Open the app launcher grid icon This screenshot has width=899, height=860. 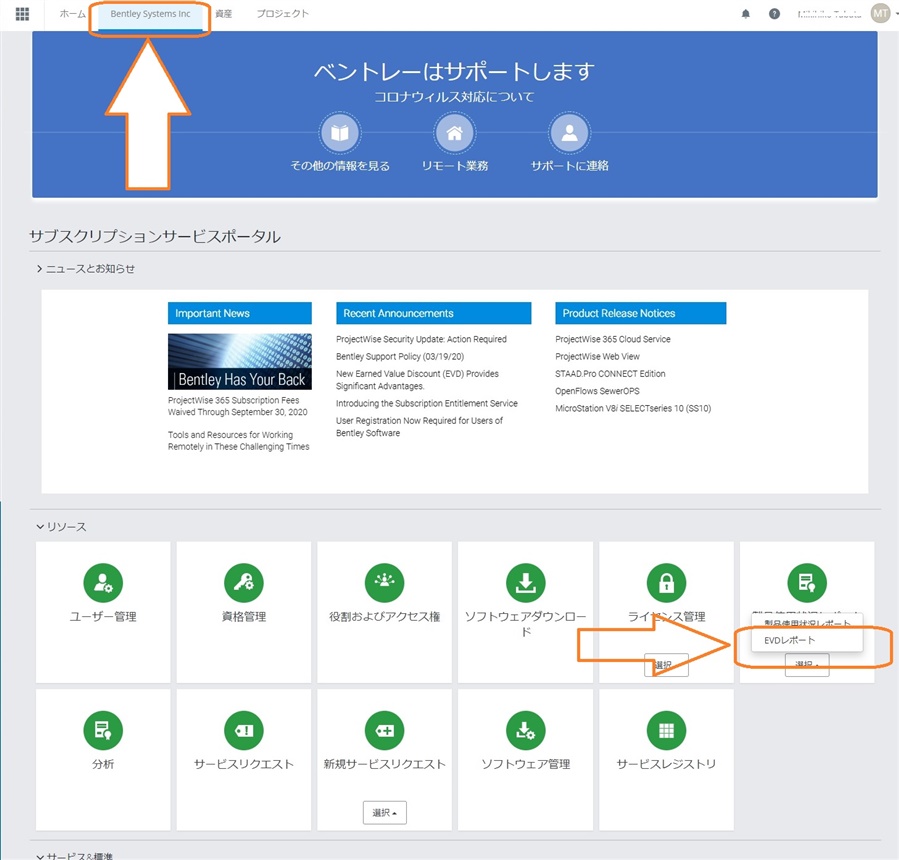click(x=22, y=13)
